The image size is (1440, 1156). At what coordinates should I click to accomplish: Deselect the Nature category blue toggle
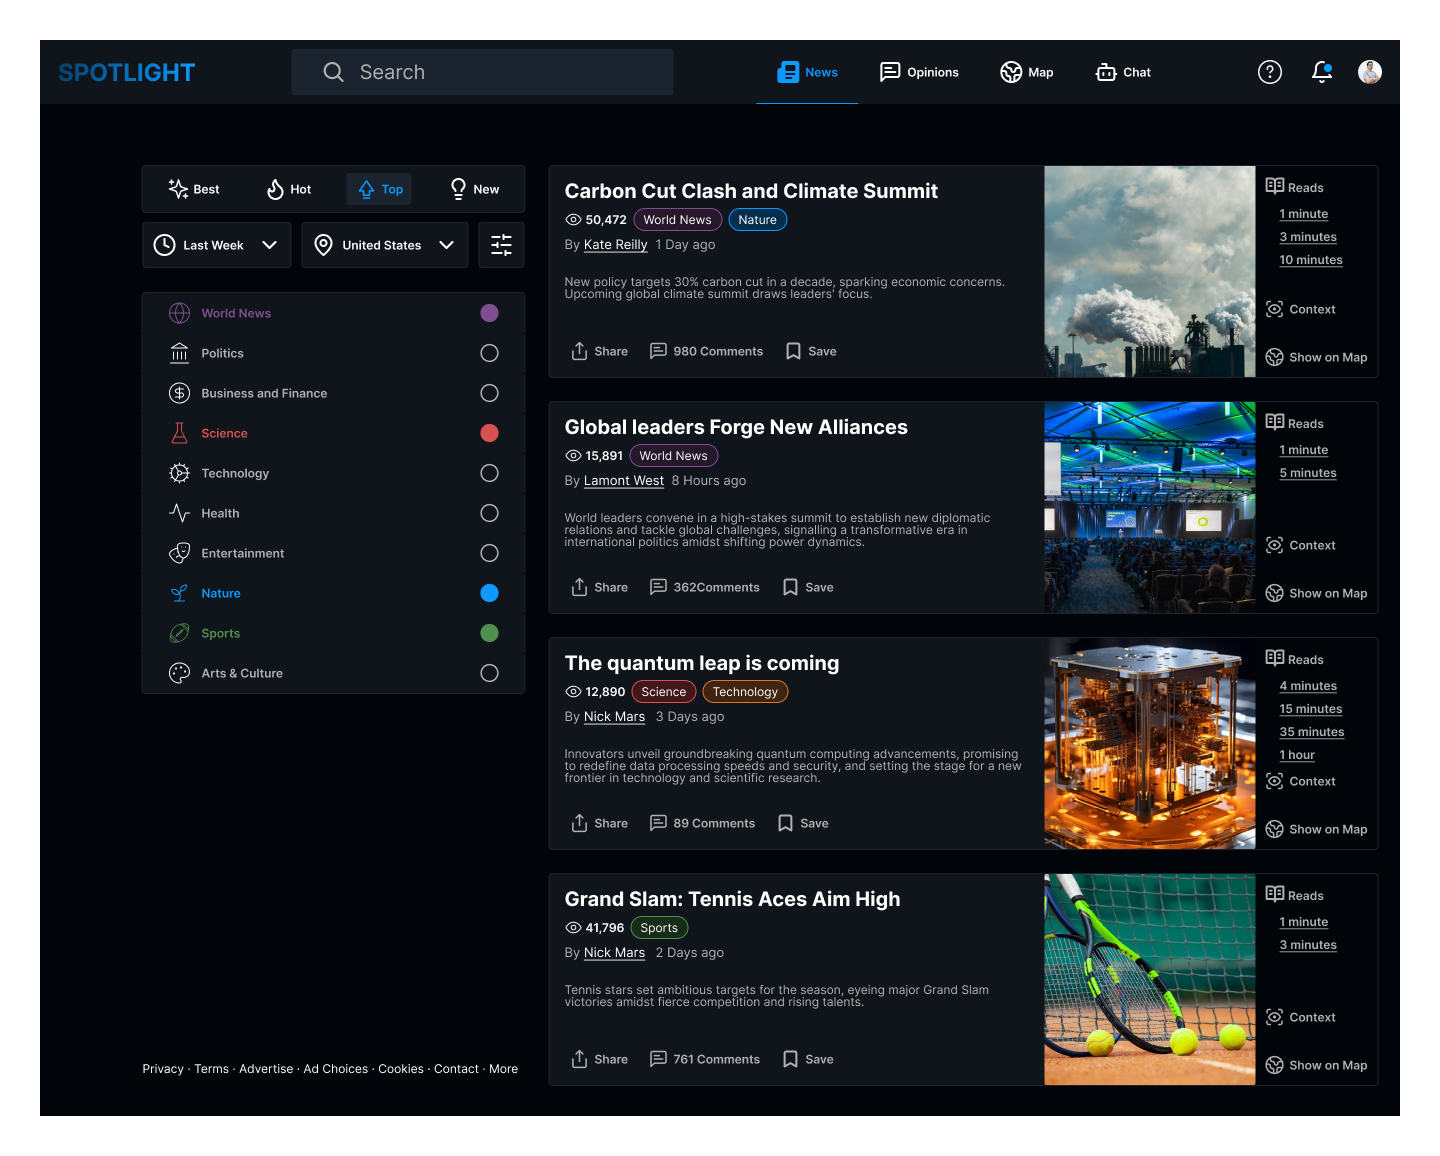click(489, 593)
